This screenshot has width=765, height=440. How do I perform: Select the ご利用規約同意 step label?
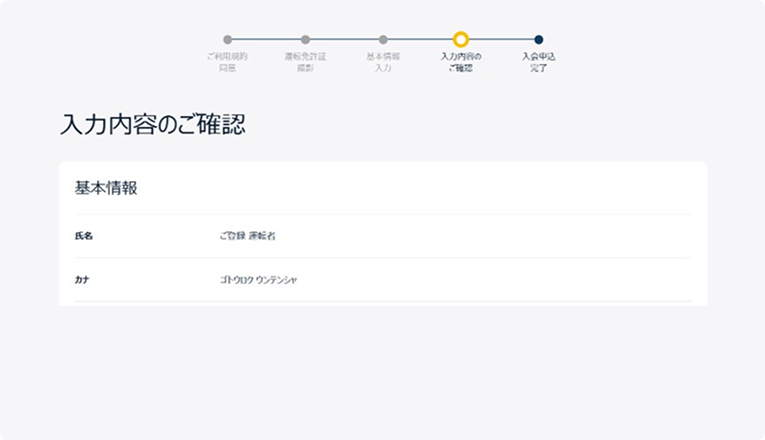pyautogui.click(x=227, y=62)
